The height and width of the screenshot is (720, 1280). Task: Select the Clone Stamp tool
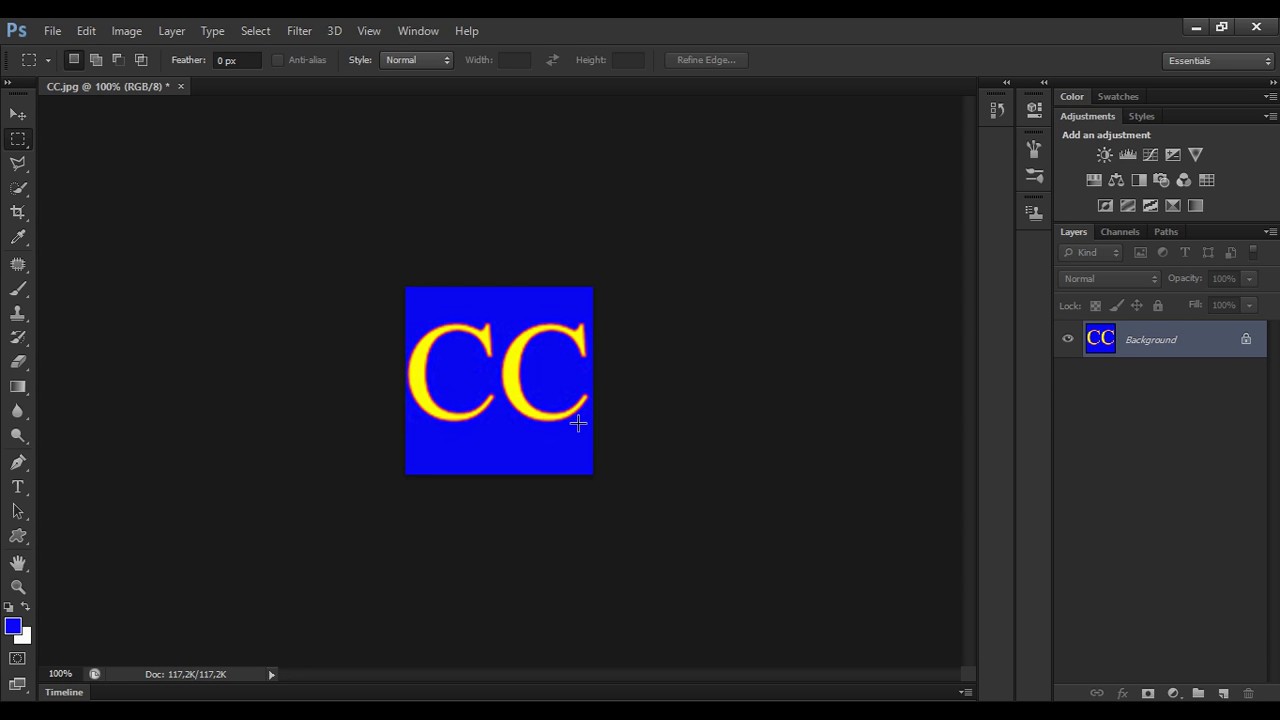coord(18,313)
